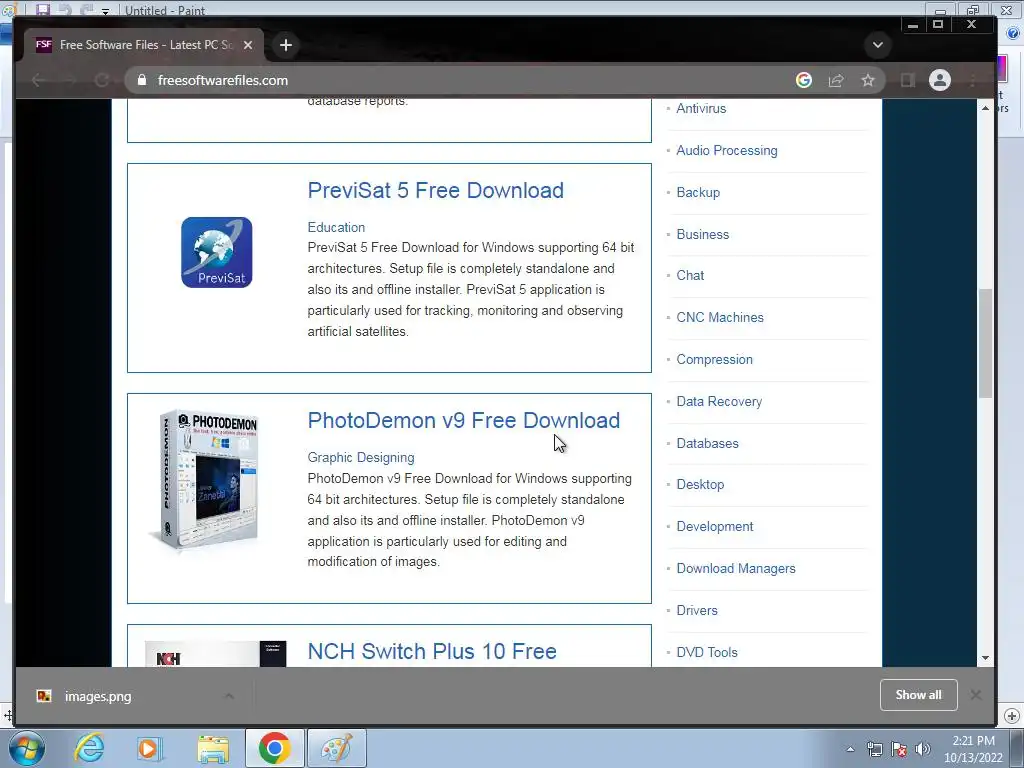The width and height of the screenshot is (1024, 768).
Task: Bookmark this page with the star icon
Action: click(x=867, y=80)
